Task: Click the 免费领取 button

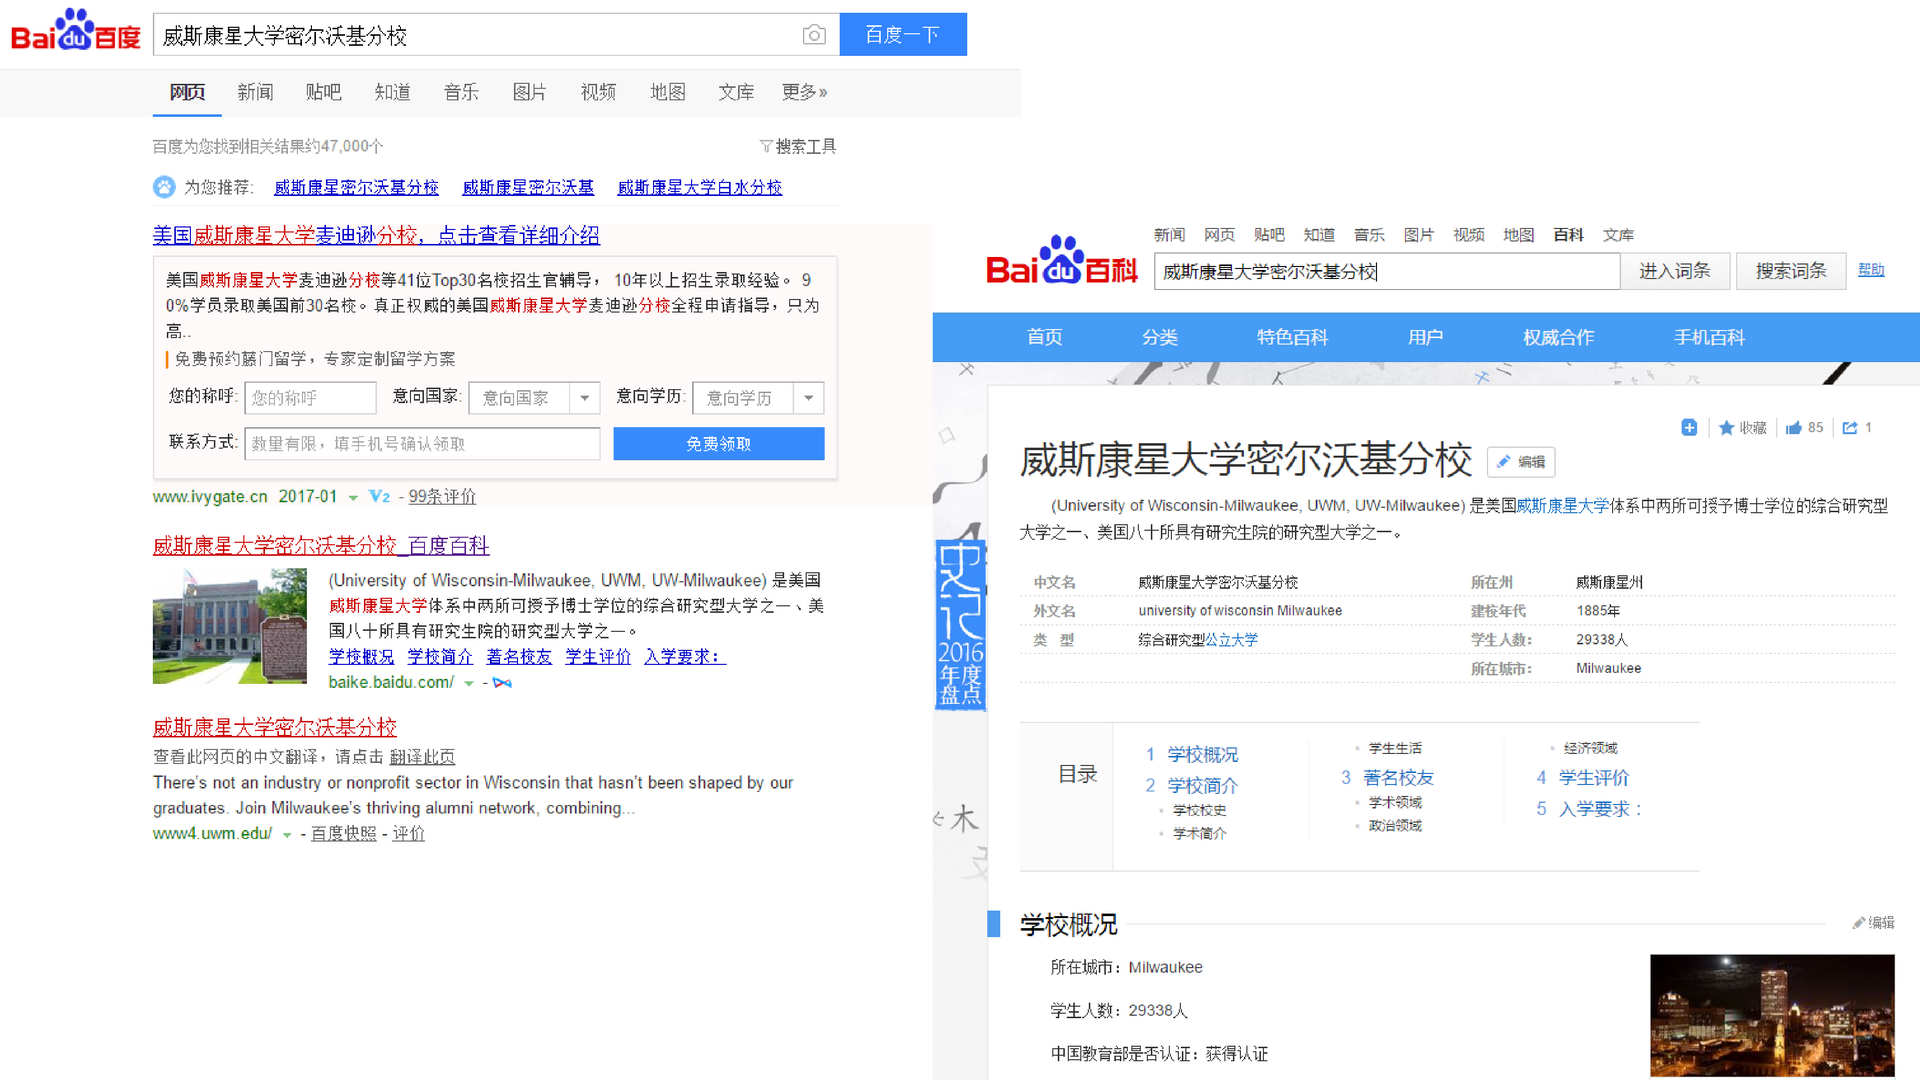Action: (x=719, y=444)
